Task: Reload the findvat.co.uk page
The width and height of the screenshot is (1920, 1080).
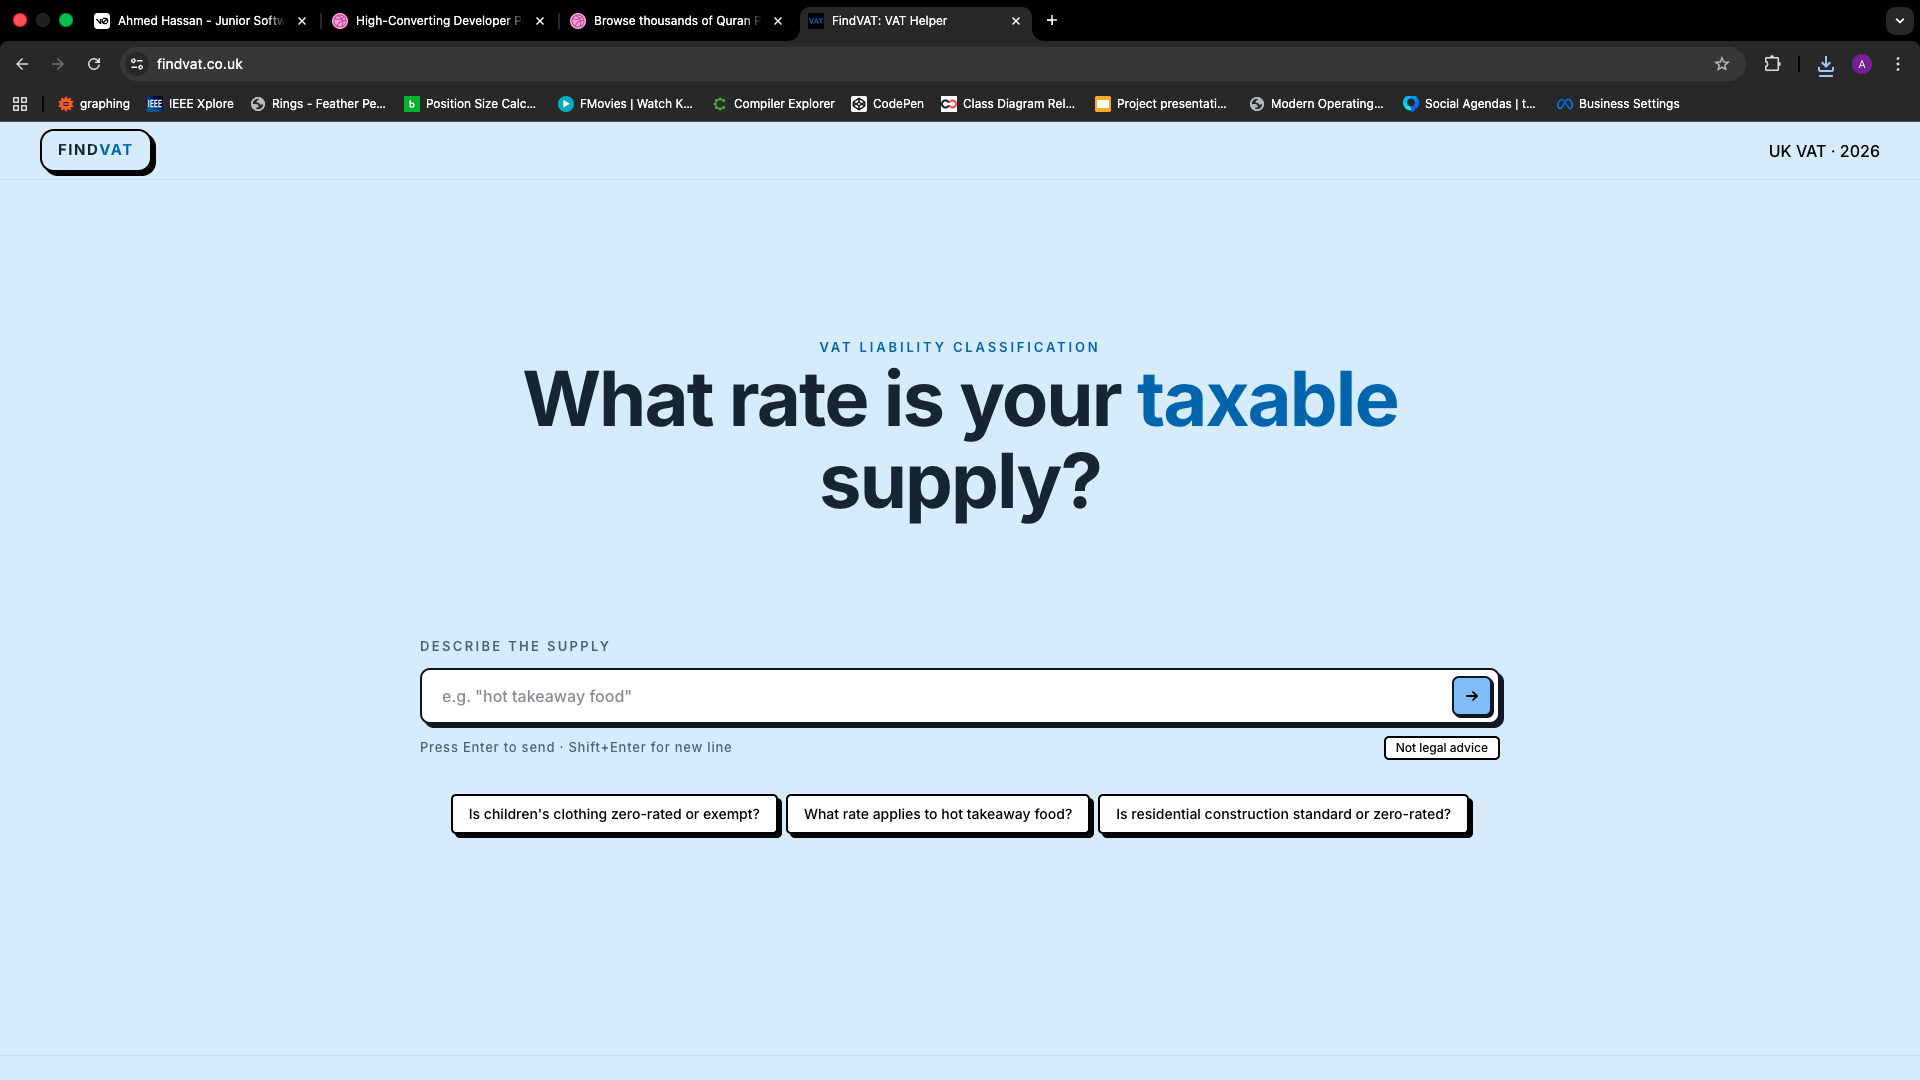Action: (94, 64)
